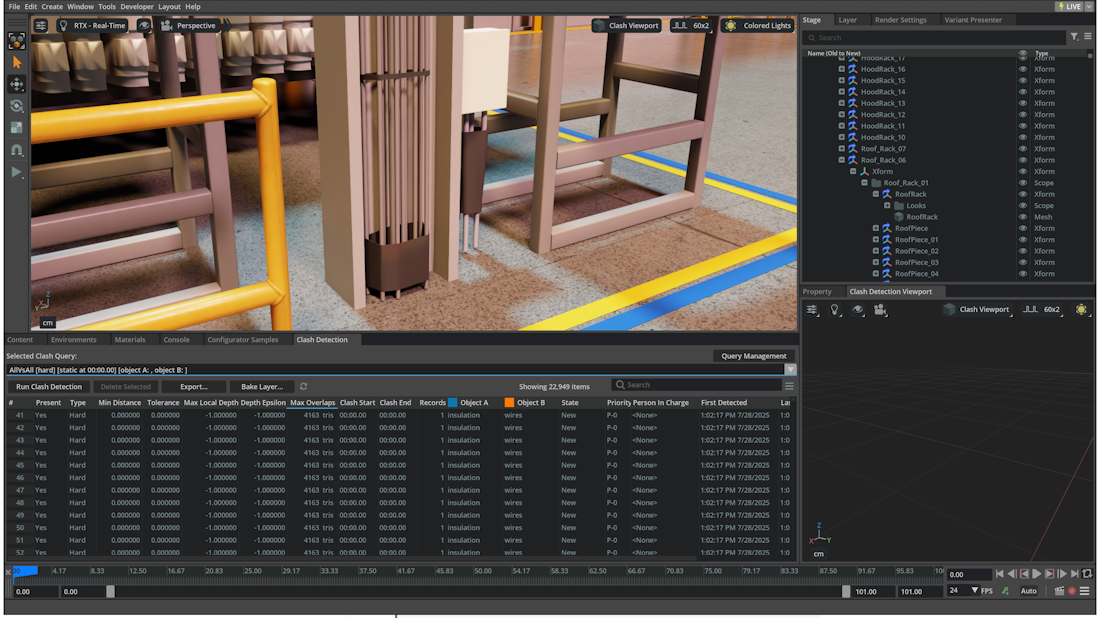Expand the HoodRack_13 tree node

(x=842, y=103)
